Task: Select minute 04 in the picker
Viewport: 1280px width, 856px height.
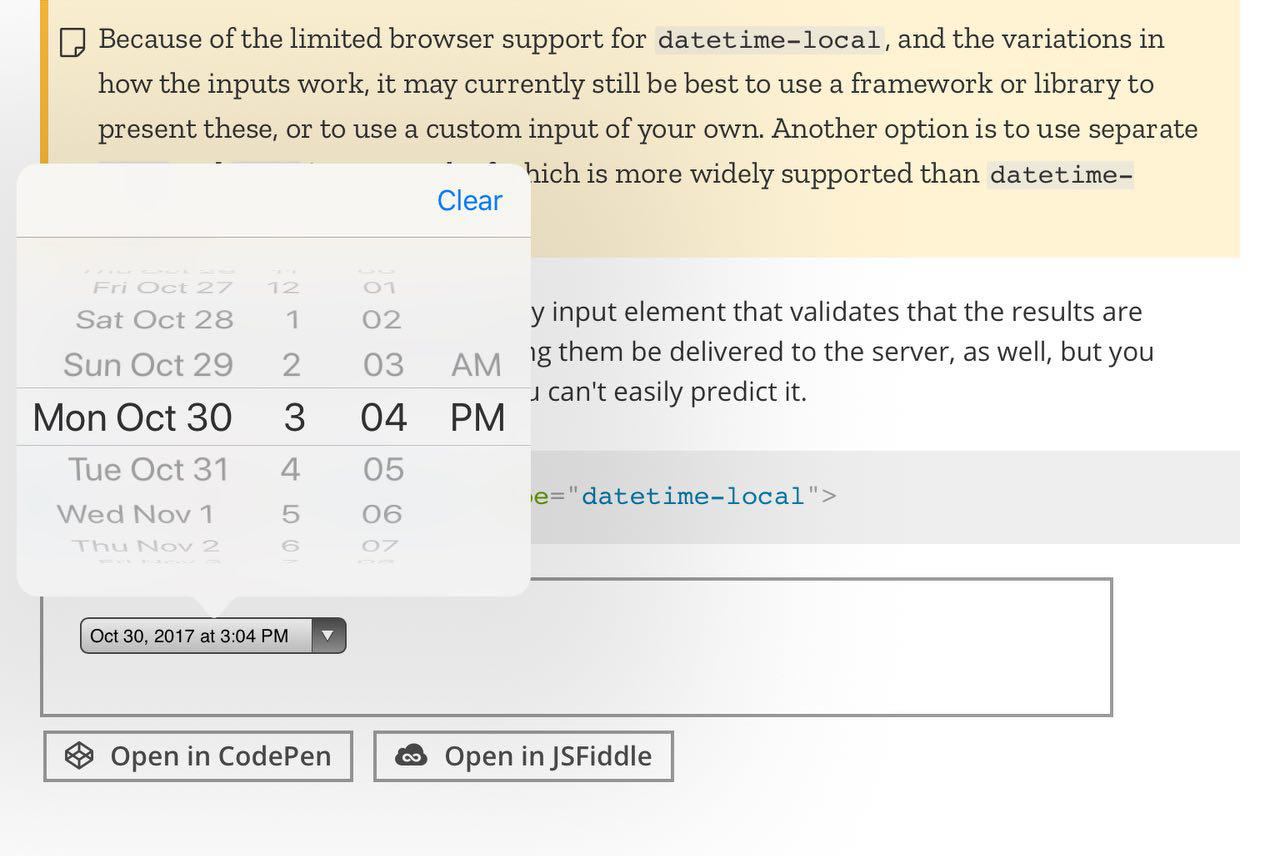Action: pos(383,417)
